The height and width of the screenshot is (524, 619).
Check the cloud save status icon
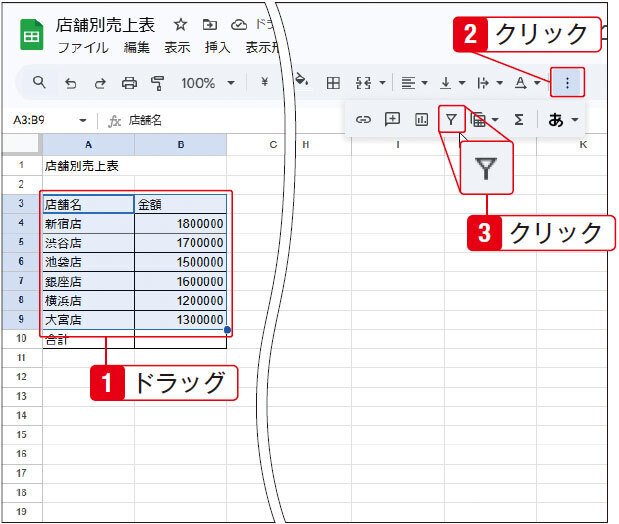click(239, 25)
